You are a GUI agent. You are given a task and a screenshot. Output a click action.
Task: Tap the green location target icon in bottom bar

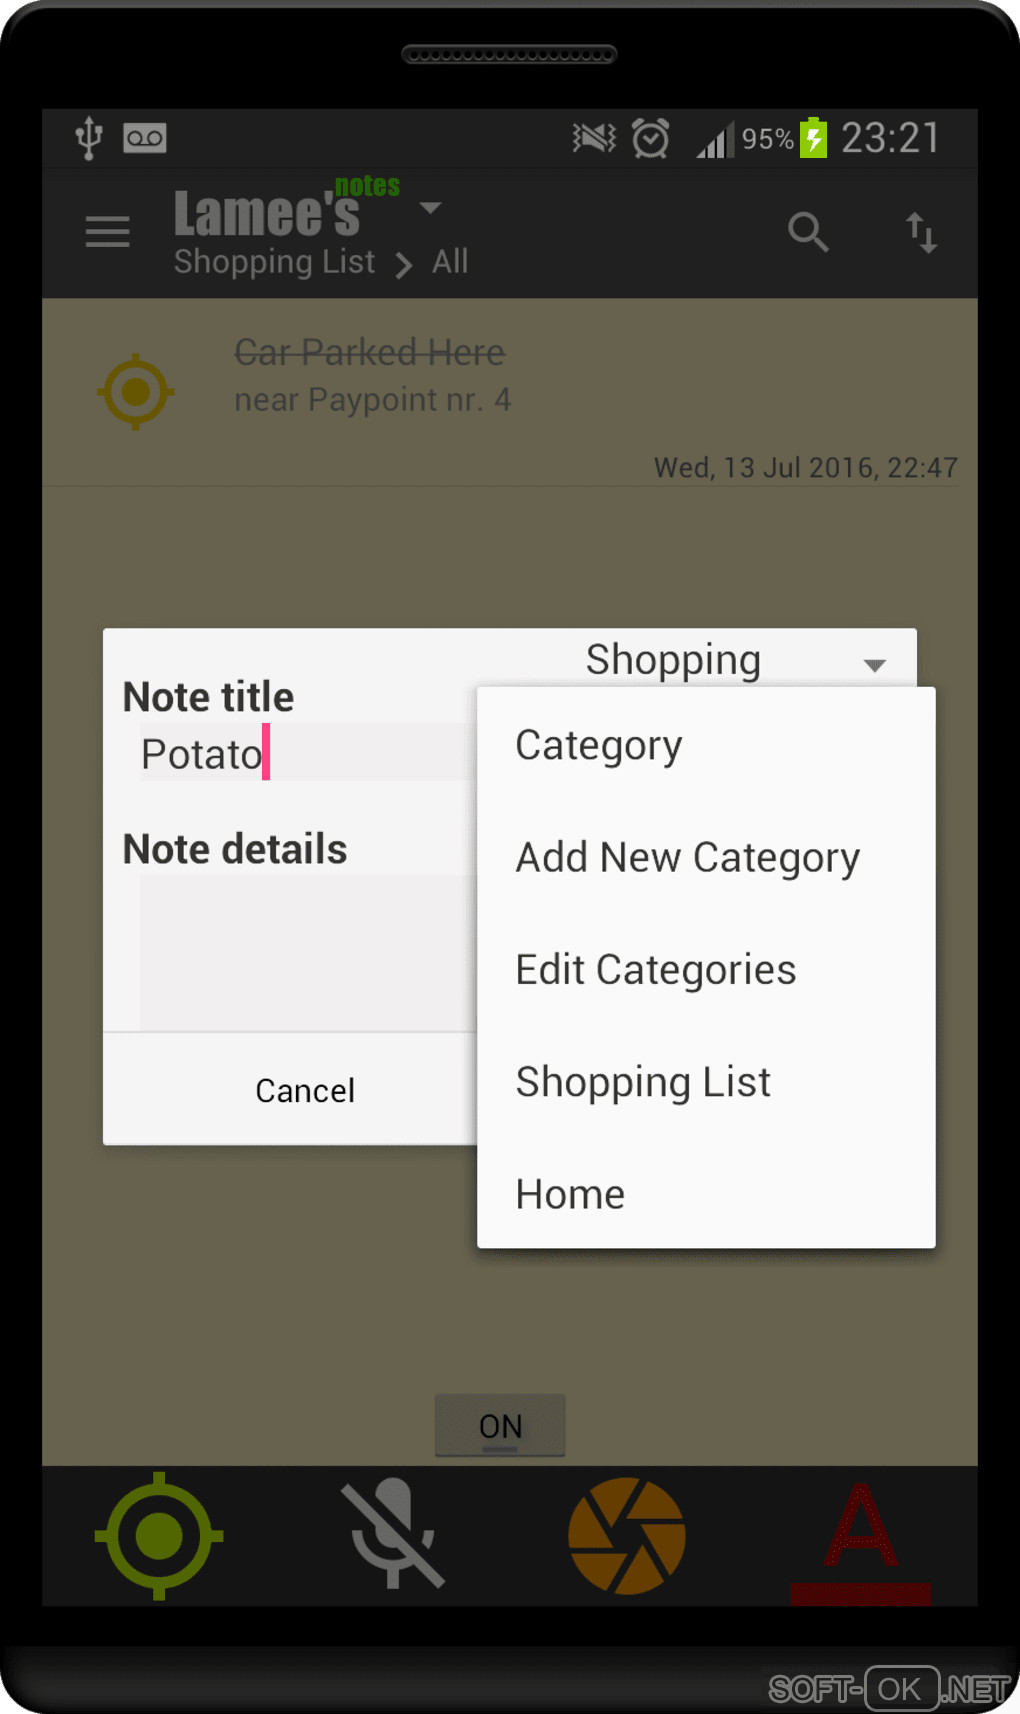[159, 1535]
